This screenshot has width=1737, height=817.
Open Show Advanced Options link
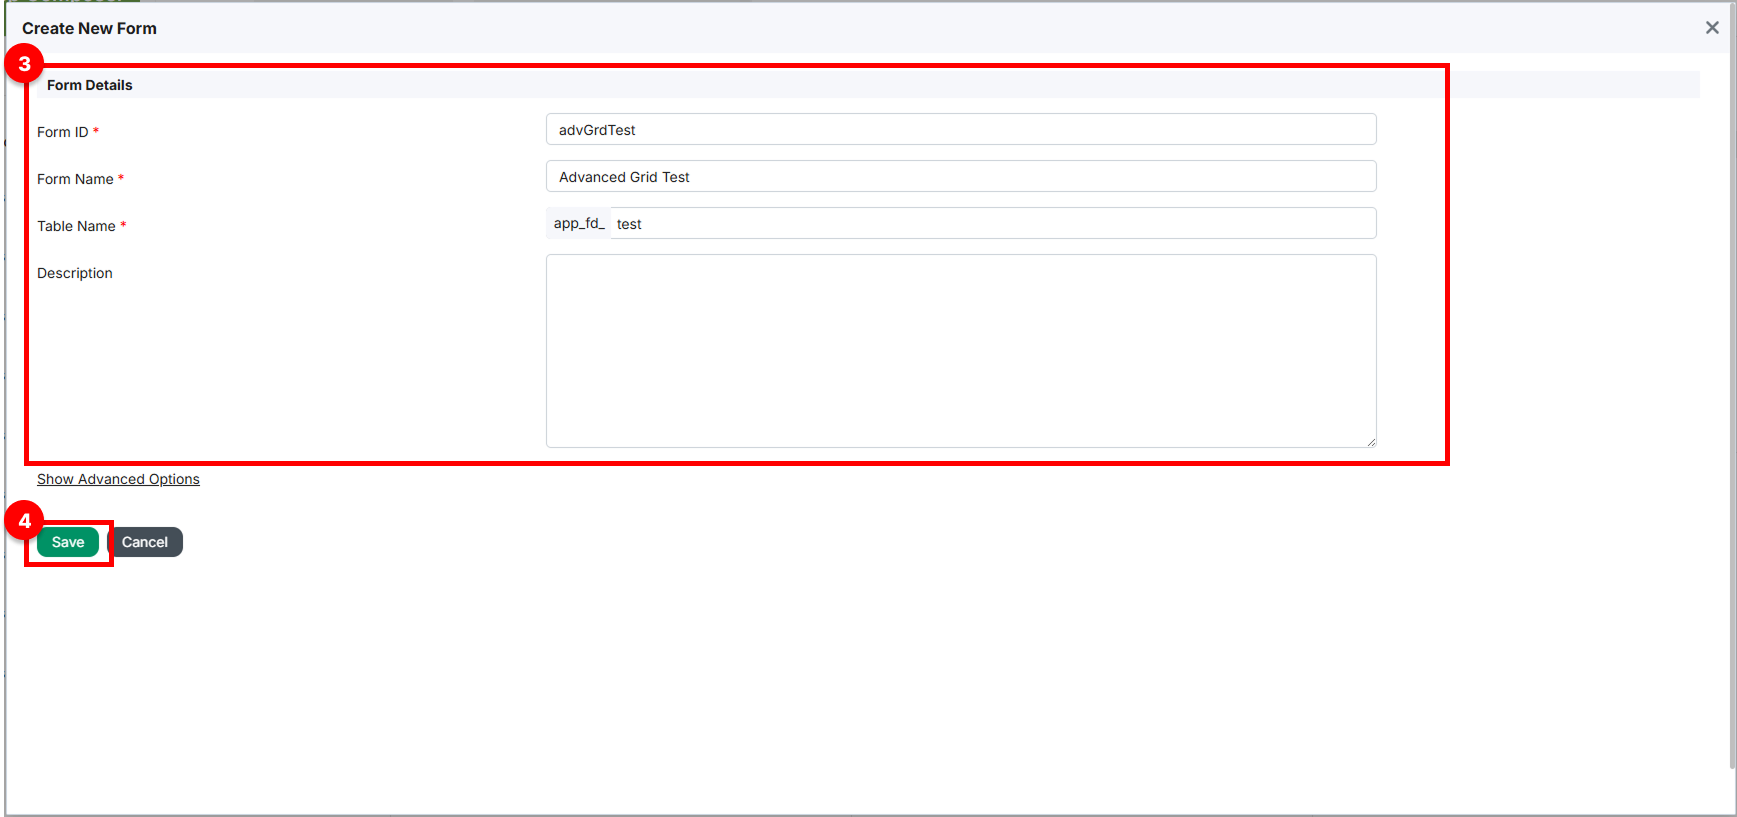[x=118, y=479]
